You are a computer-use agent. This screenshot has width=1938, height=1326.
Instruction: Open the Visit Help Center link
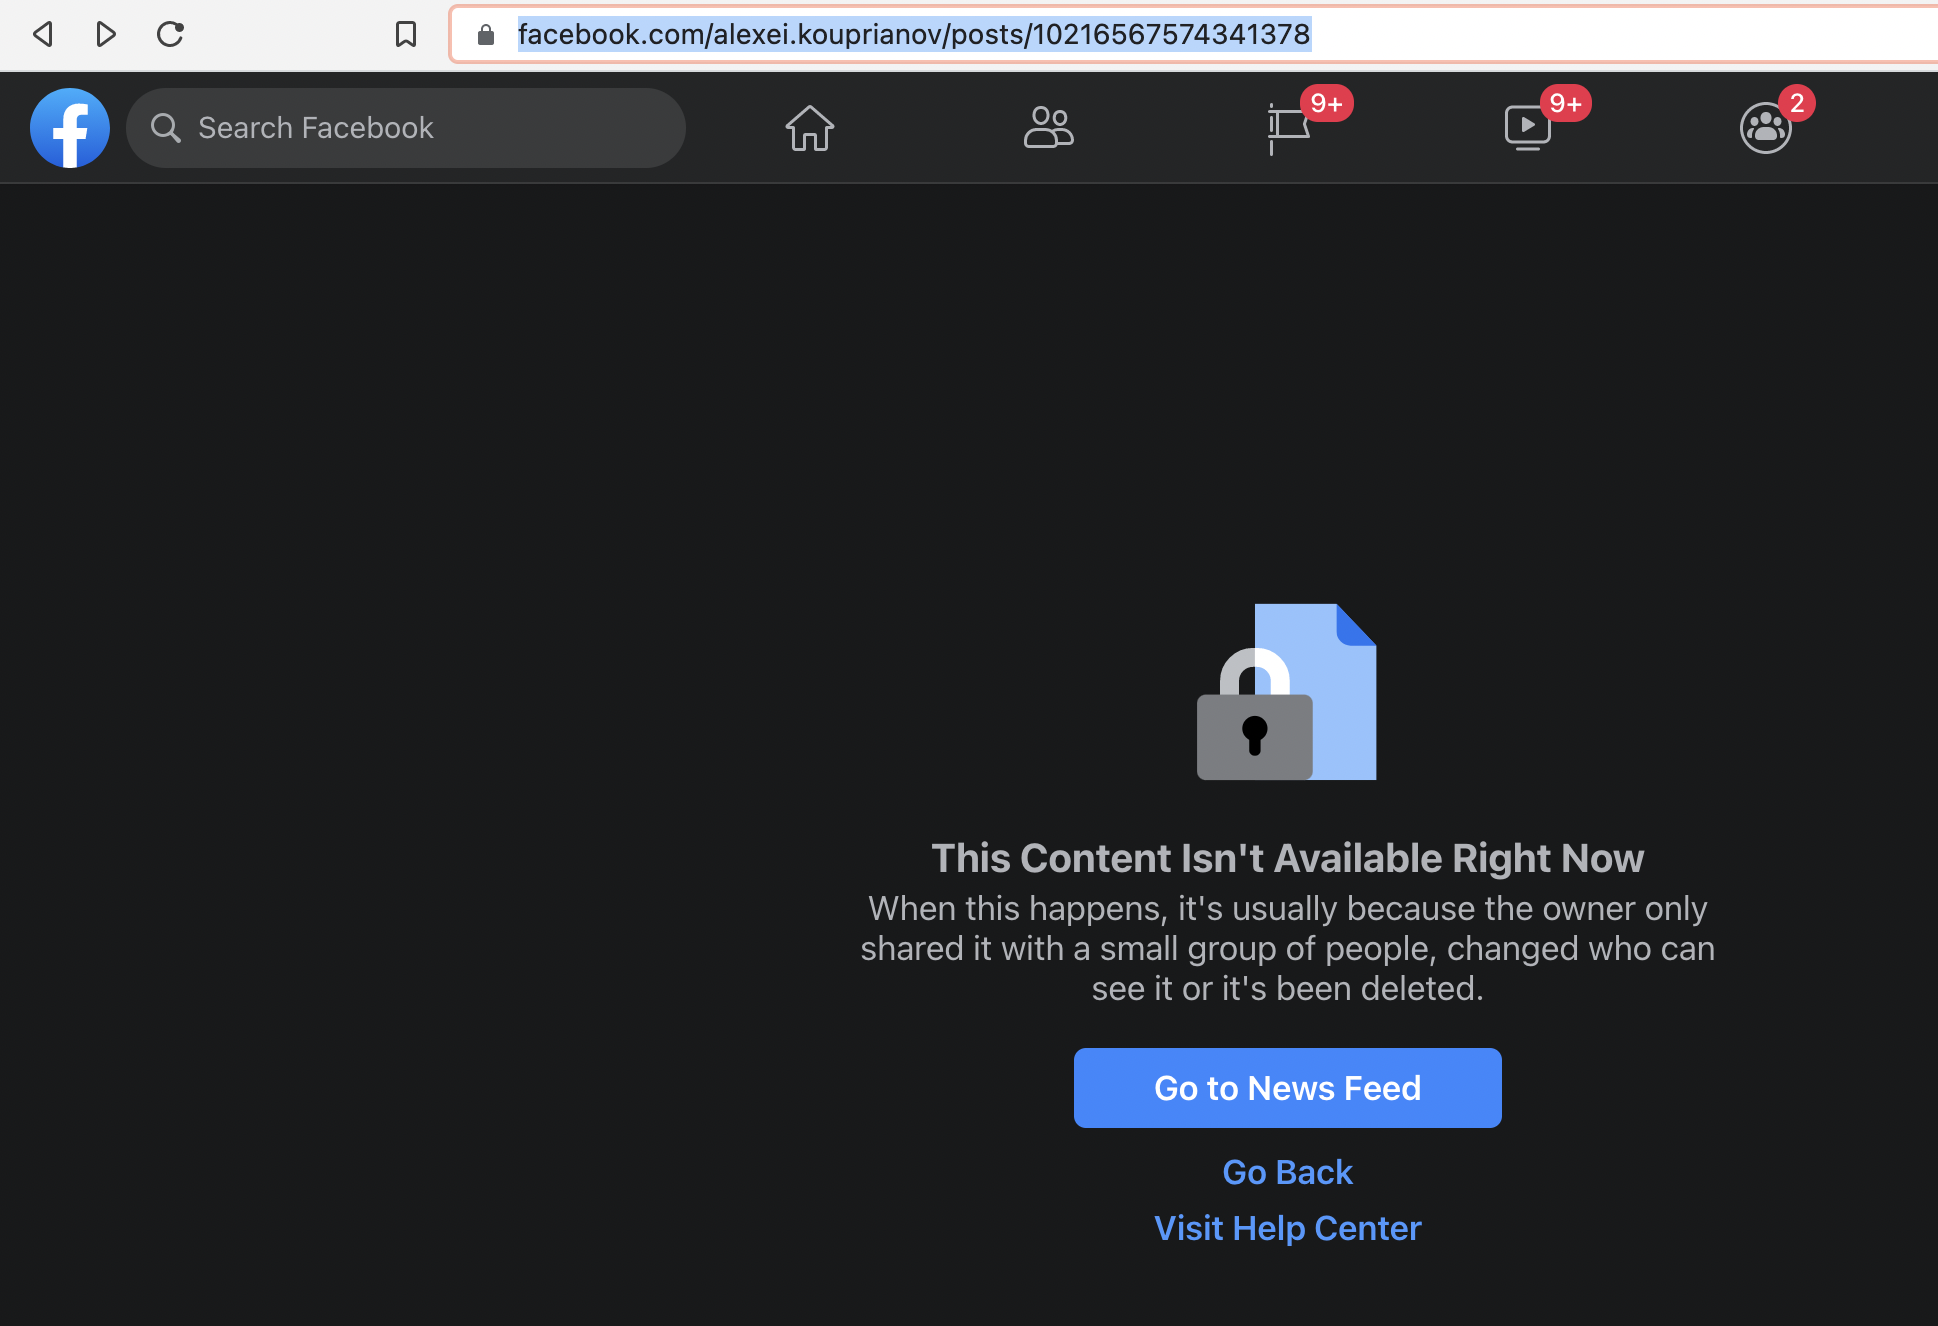click(1288, 1228)
